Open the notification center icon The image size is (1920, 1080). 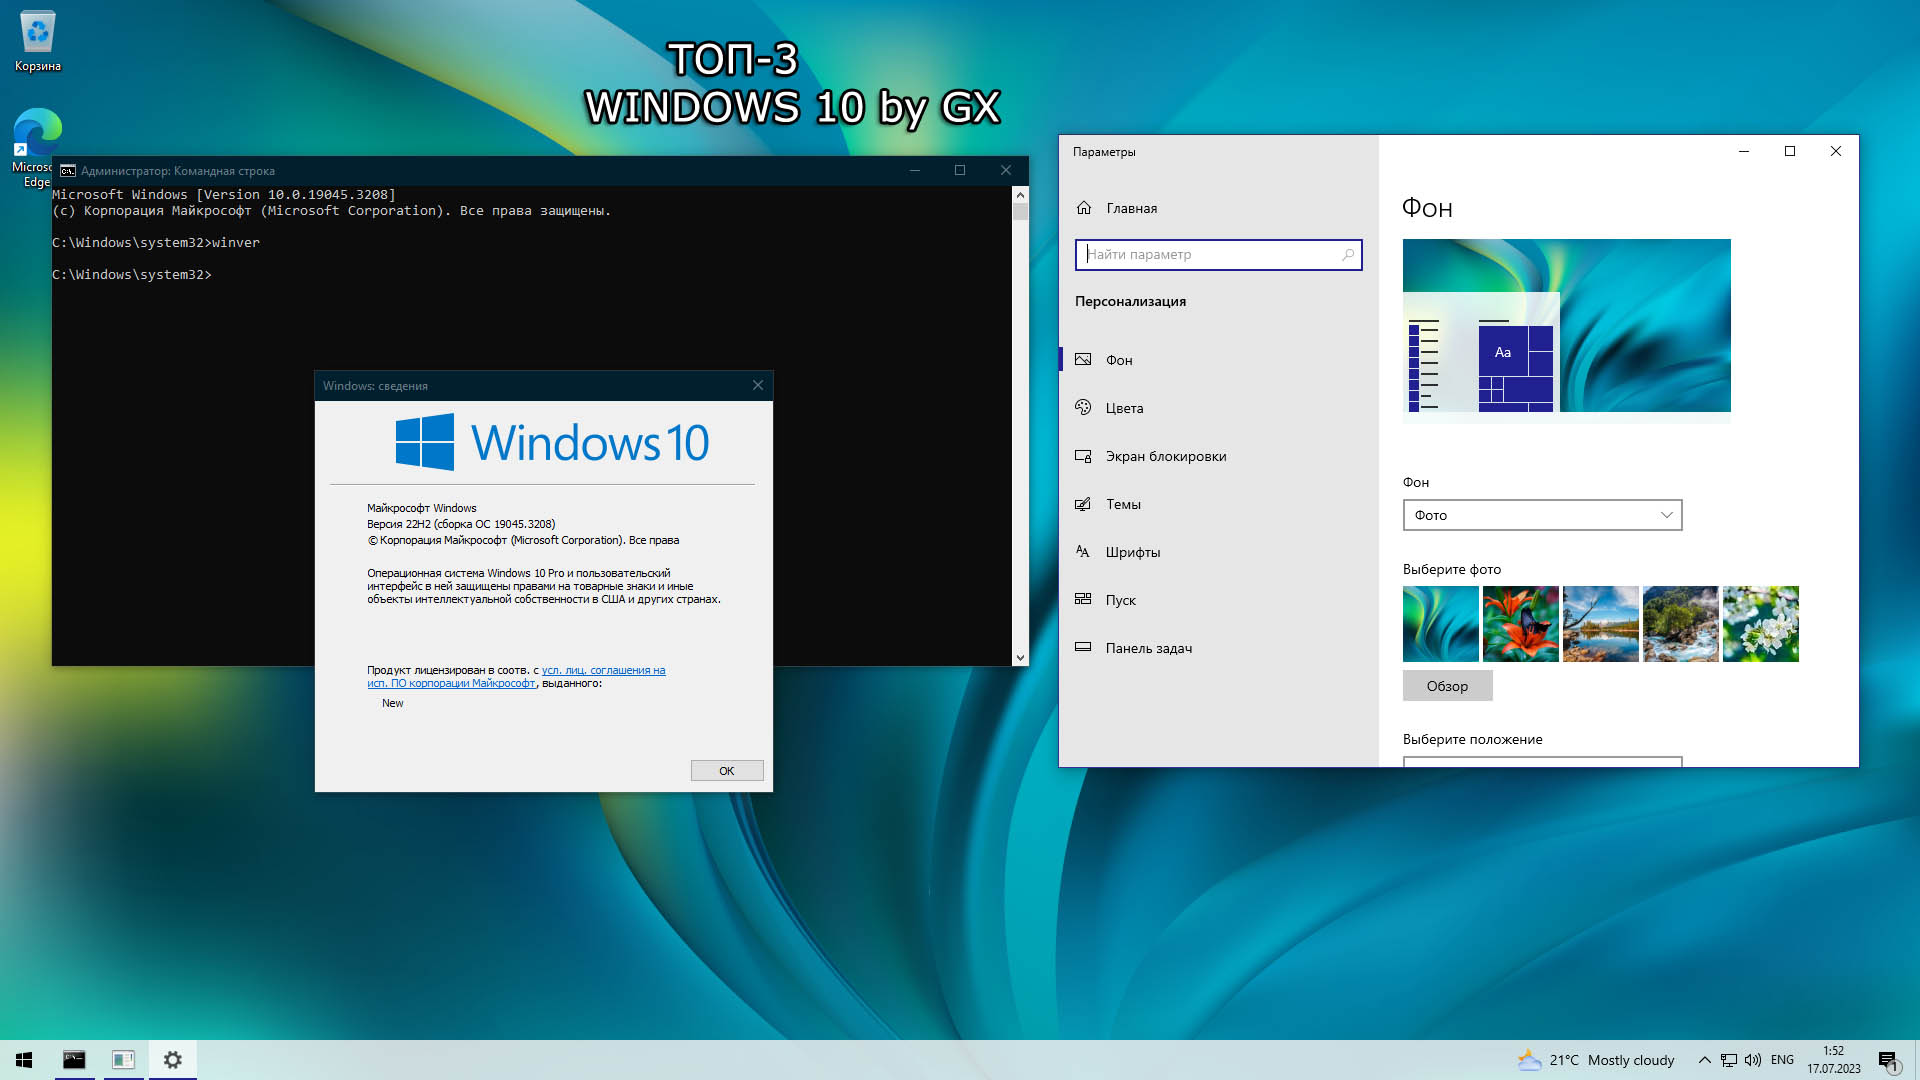(x=1888, y=1060)
